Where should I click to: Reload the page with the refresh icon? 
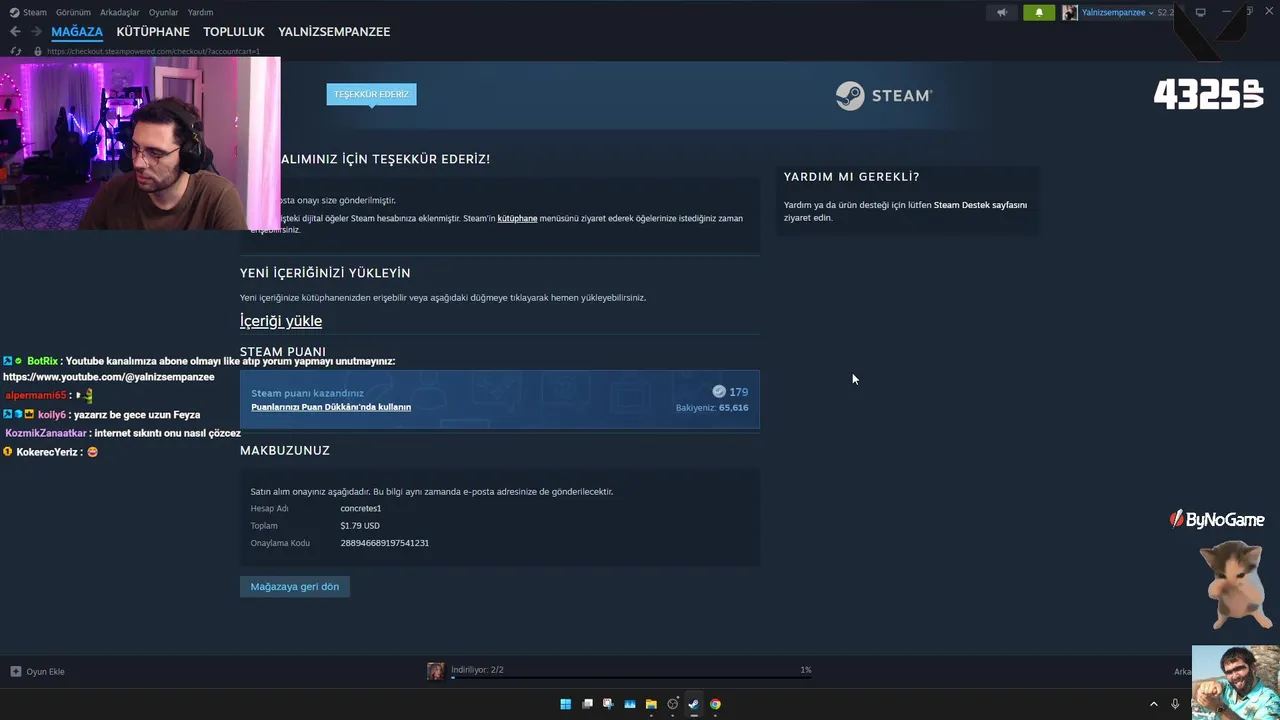coord(16,51)
